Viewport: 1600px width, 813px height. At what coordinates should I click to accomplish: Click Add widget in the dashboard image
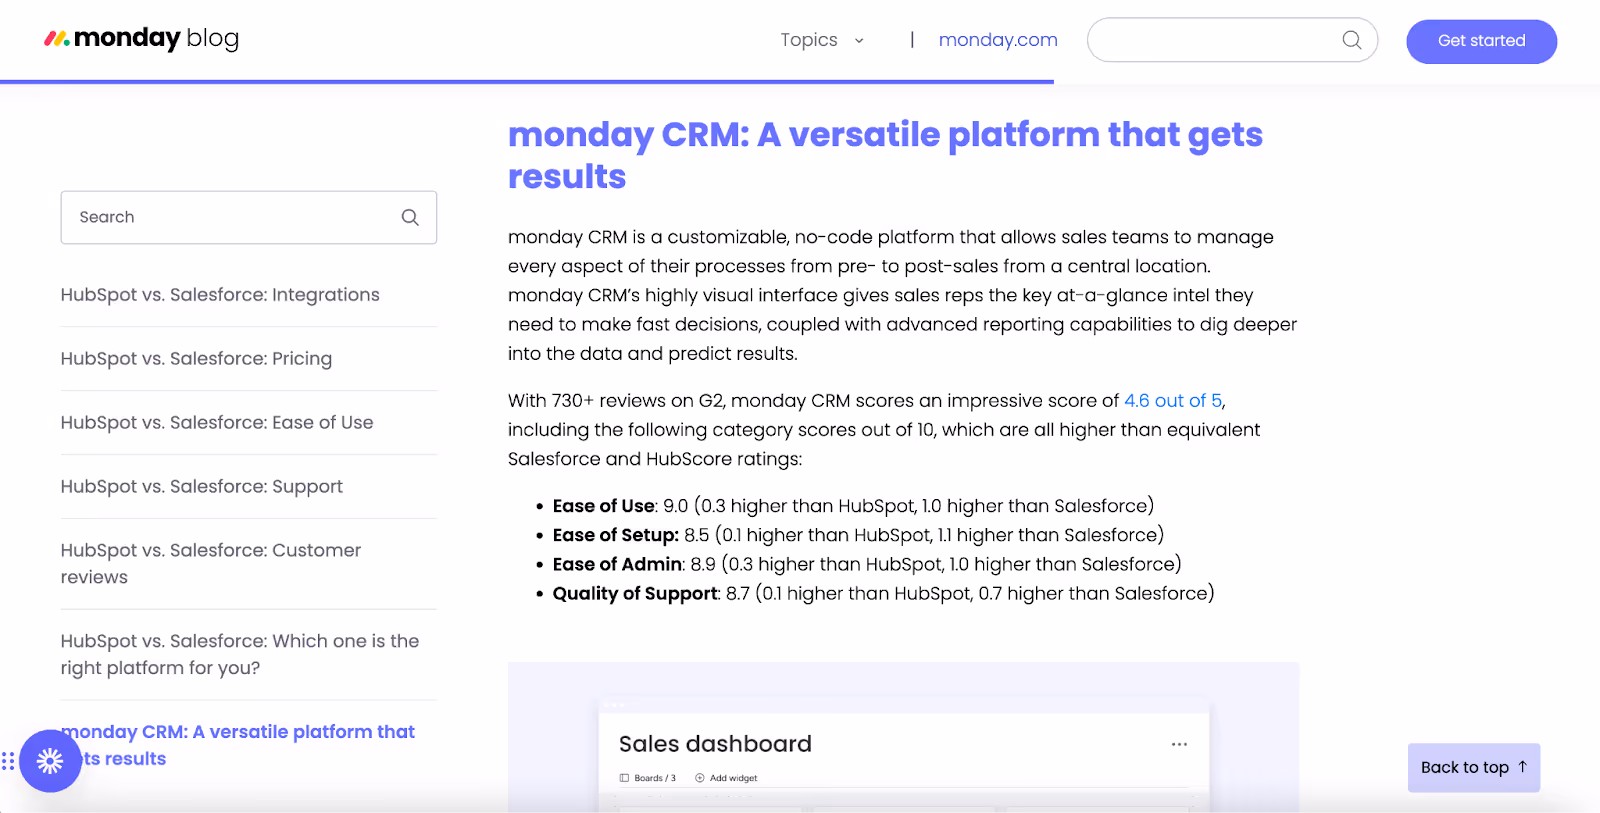click(x=726, y=778)
